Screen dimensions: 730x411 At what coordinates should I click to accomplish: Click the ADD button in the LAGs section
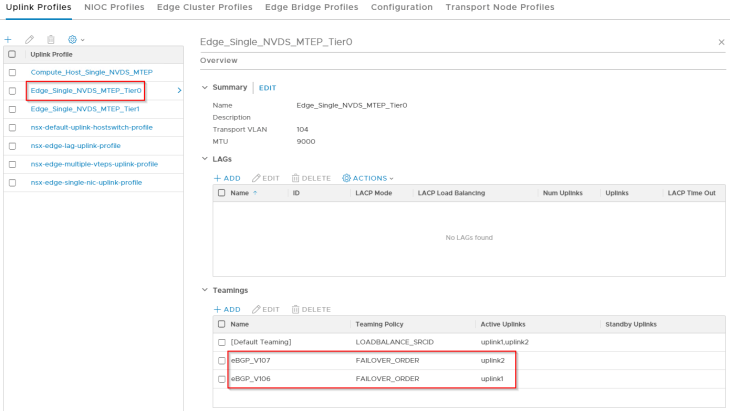pos(227,178)
